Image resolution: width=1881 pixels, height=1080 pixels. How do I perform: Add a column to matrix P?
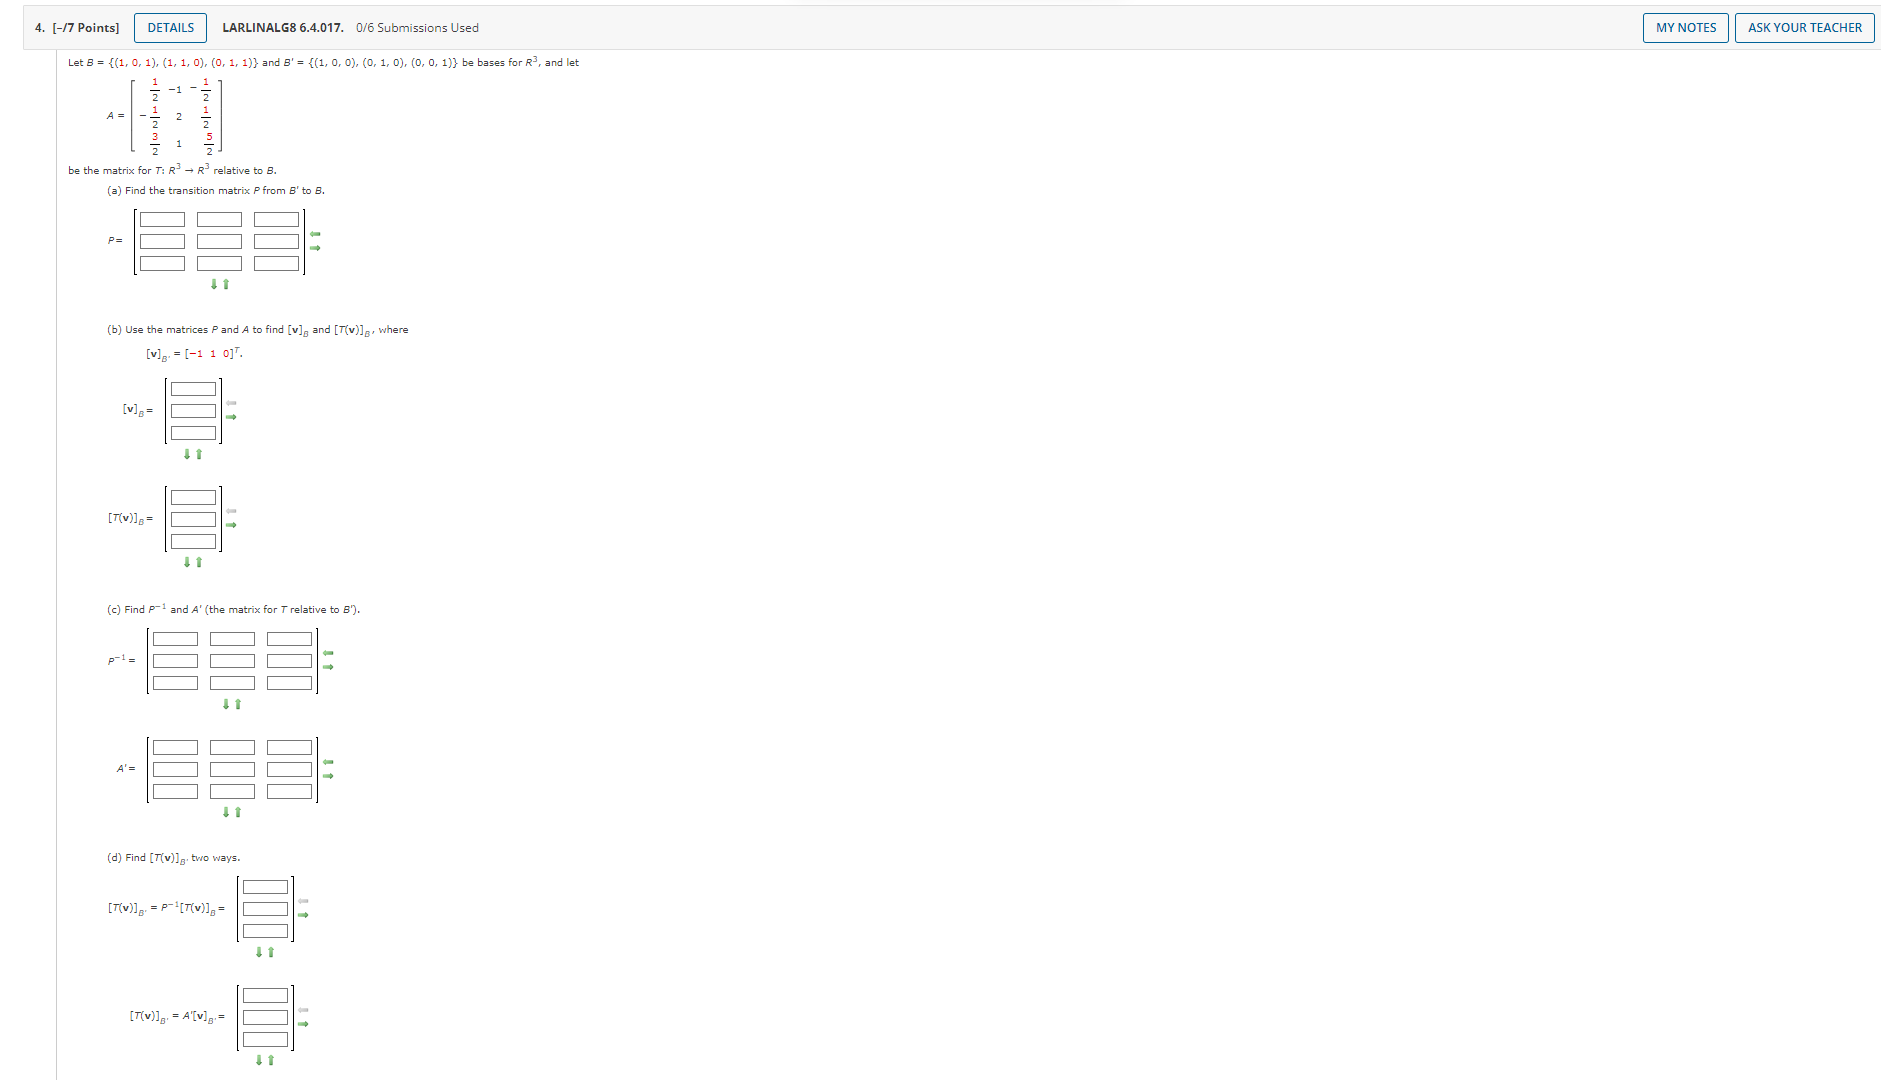coord(315,248)
